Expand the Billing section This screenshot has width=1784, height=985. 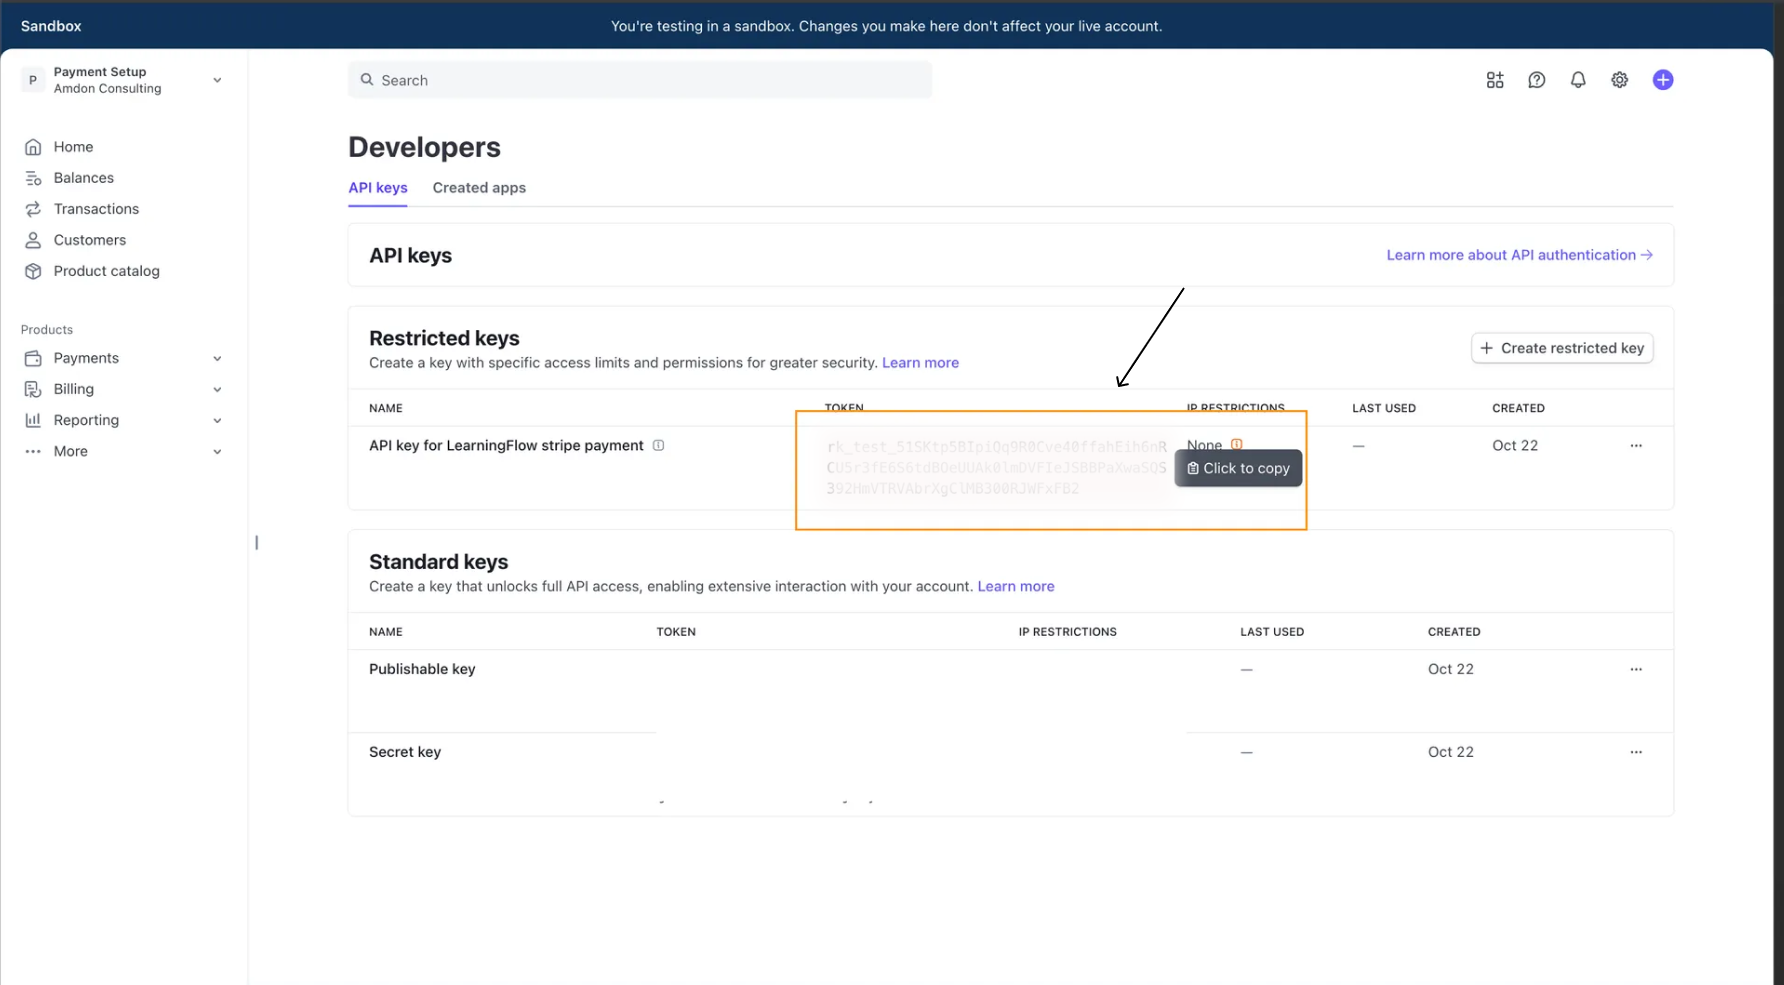point(217,389)
